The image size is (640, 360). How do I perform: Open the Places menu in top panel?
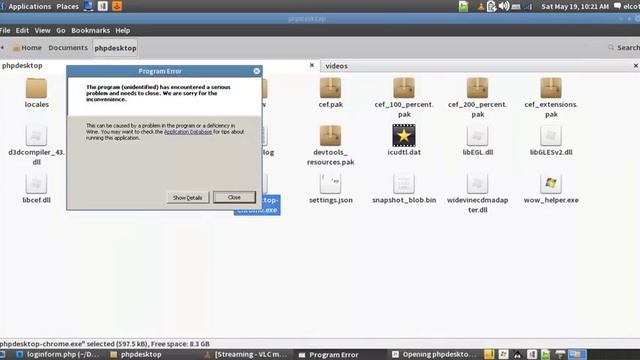(67, 7)
